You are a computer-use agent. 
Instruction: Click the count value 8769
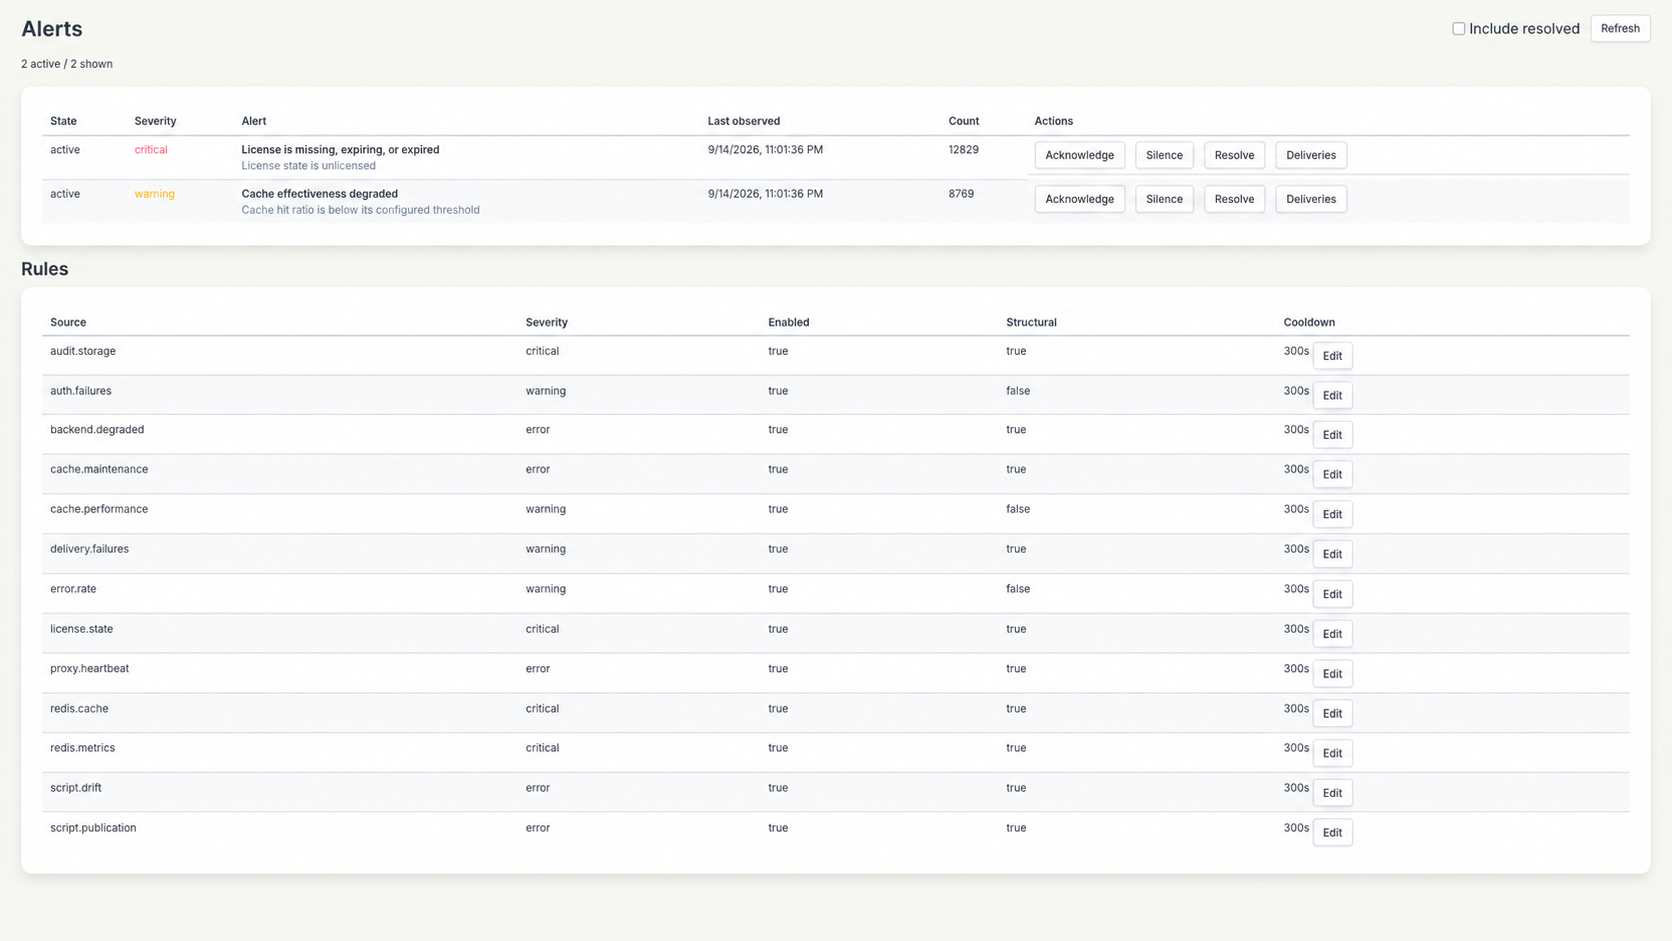click(x=961, y=194)
